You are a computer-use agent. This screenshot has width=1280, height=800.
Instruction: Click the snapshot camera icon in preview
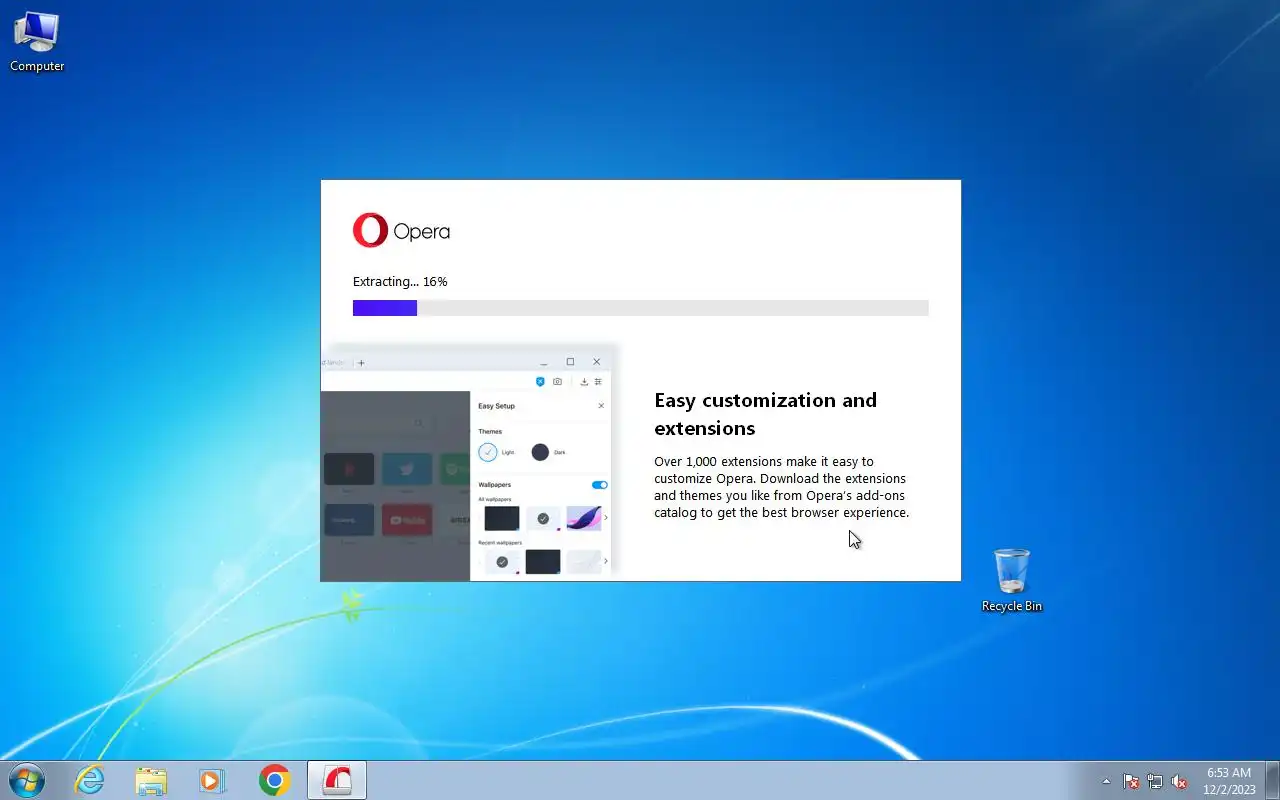coord(557,382)
